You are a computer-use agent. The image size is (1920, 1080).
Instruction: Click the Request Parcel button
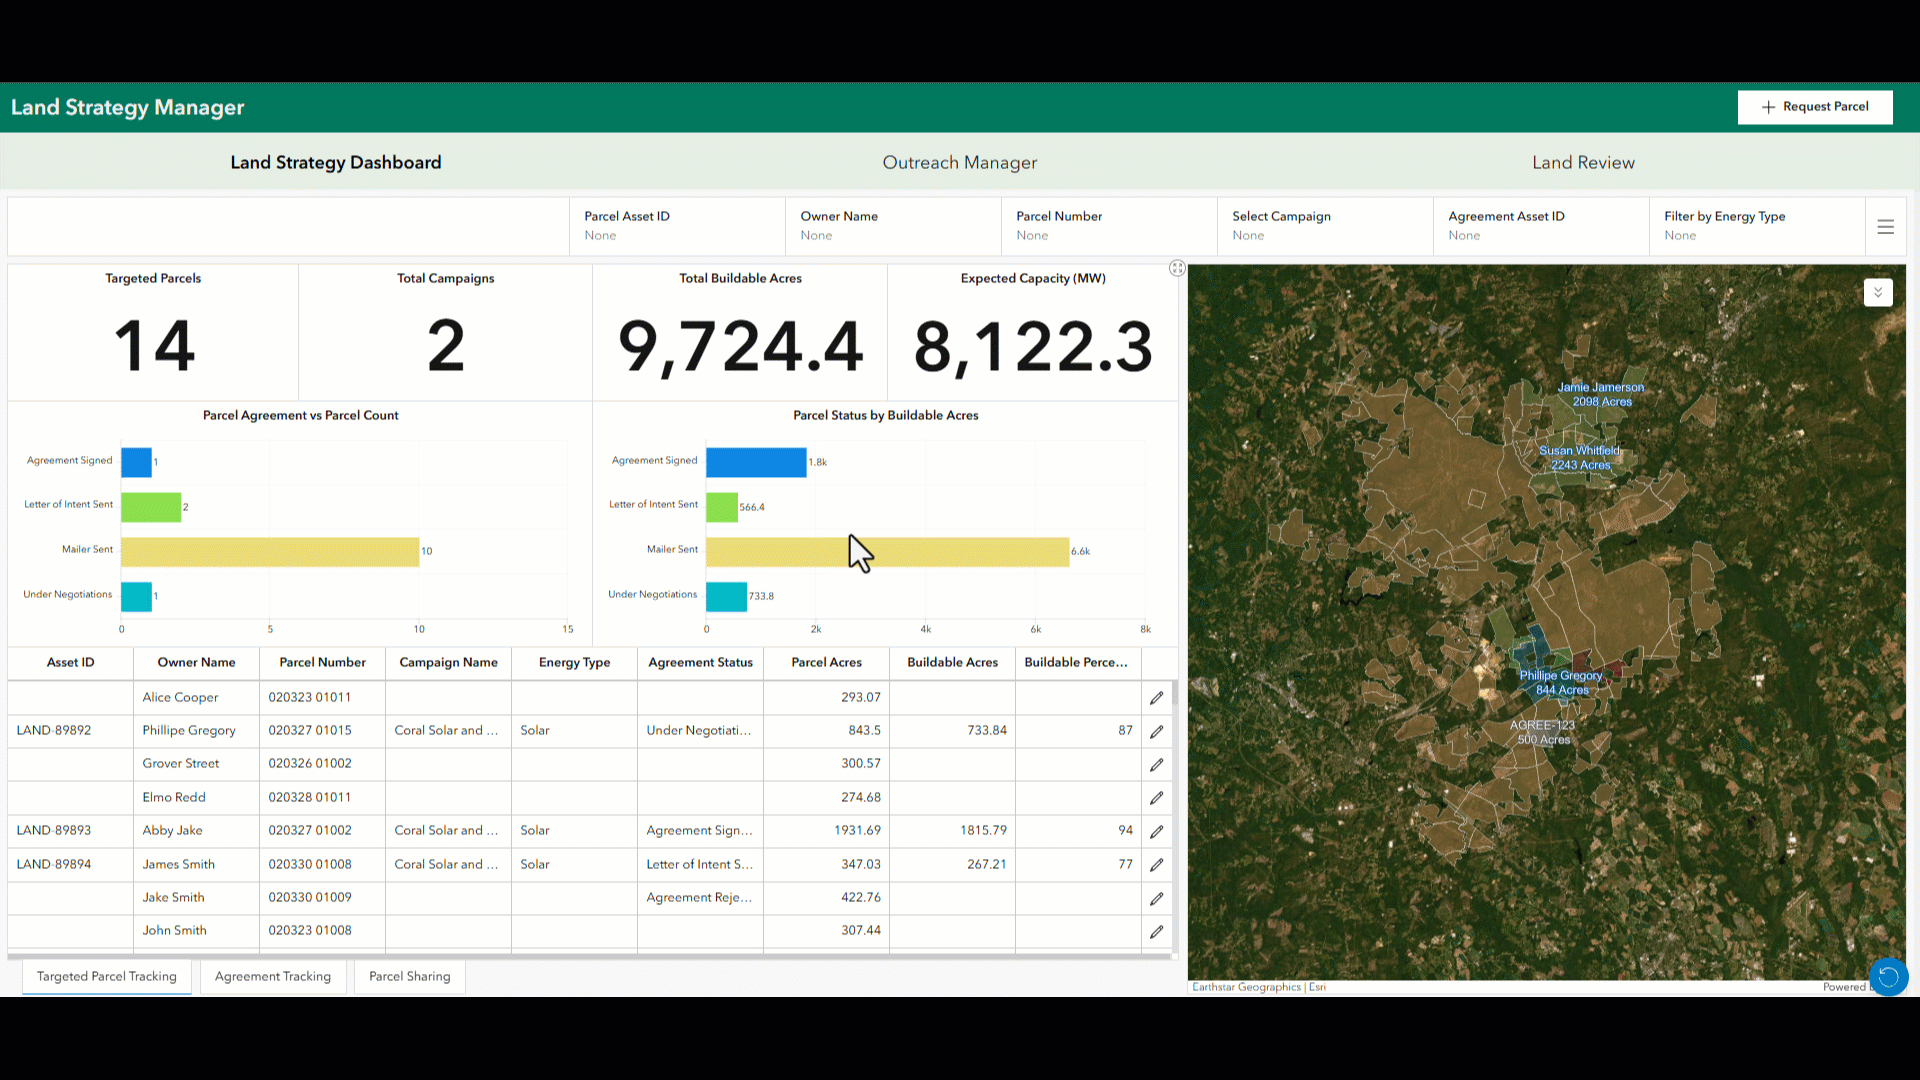[1814, 107]
